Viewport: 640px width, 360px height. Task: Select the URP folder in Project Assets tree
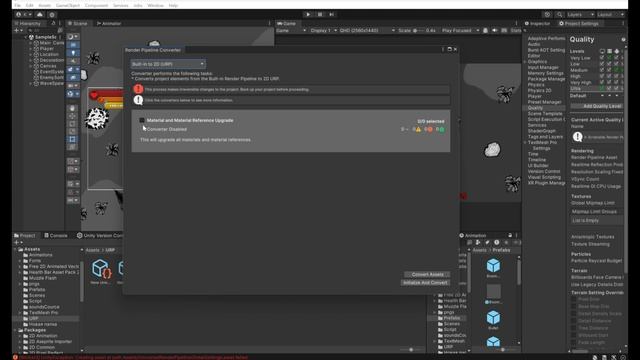(33, 318)
